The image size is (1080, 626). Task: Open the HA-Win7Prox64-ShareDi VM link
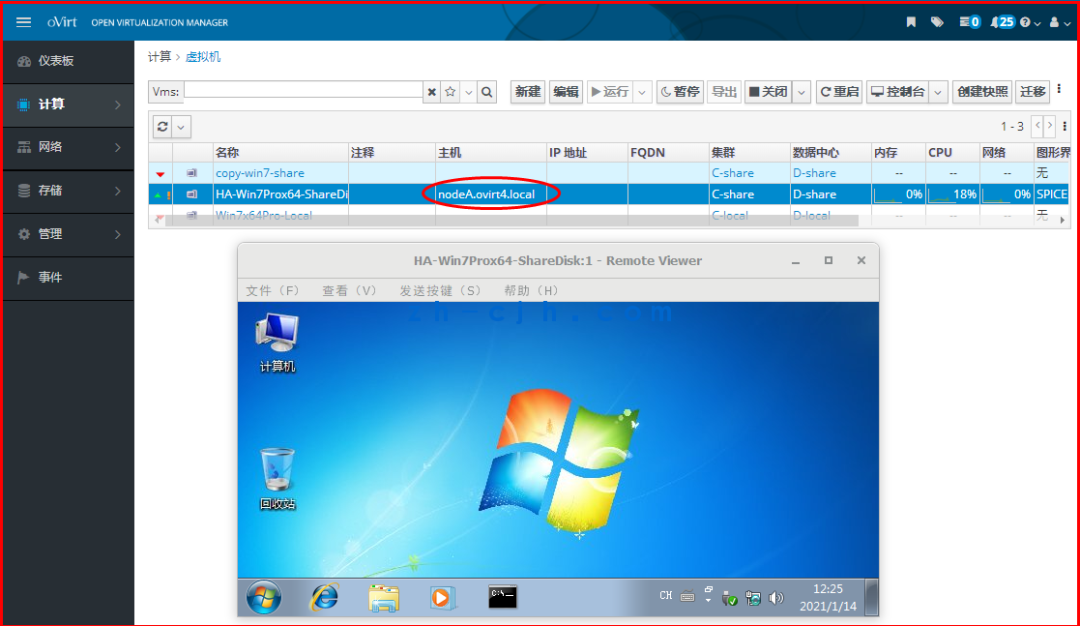(x=282, y=194)
